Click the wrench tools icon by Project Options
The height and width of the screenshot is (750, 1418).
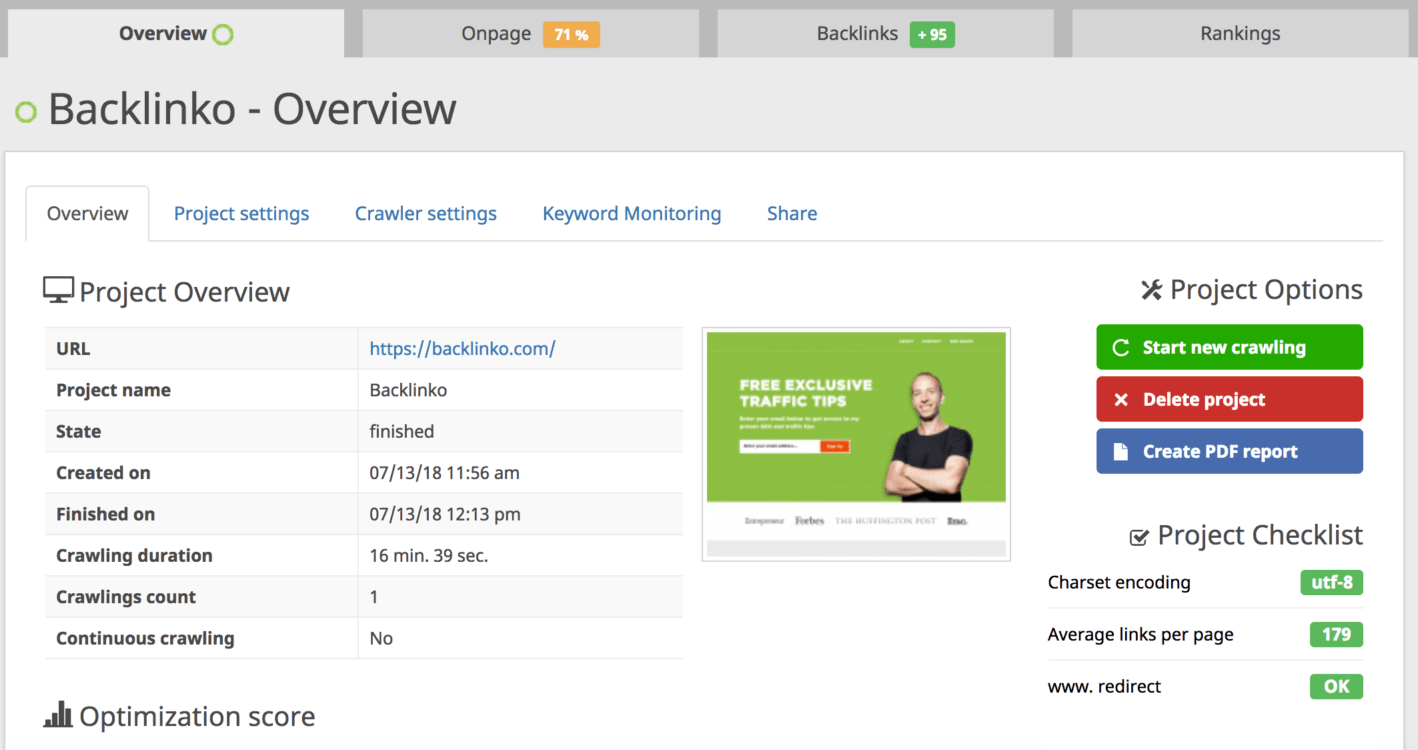tap(1151, 290)
